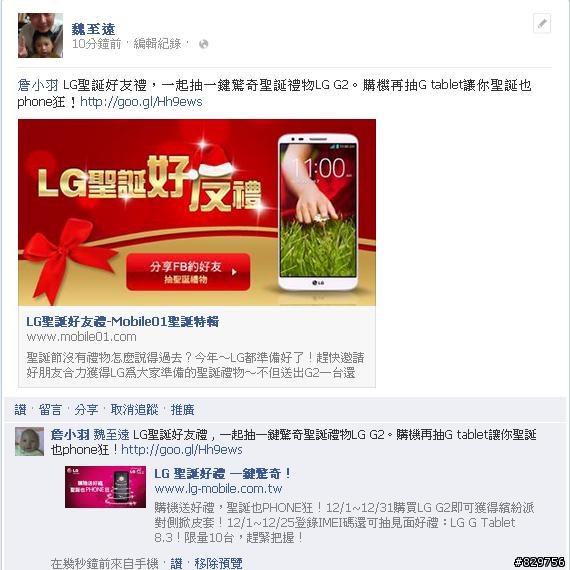Click 推廣 to promote the post
Viewport: 570px width, 570px height.
click(182, 410)
